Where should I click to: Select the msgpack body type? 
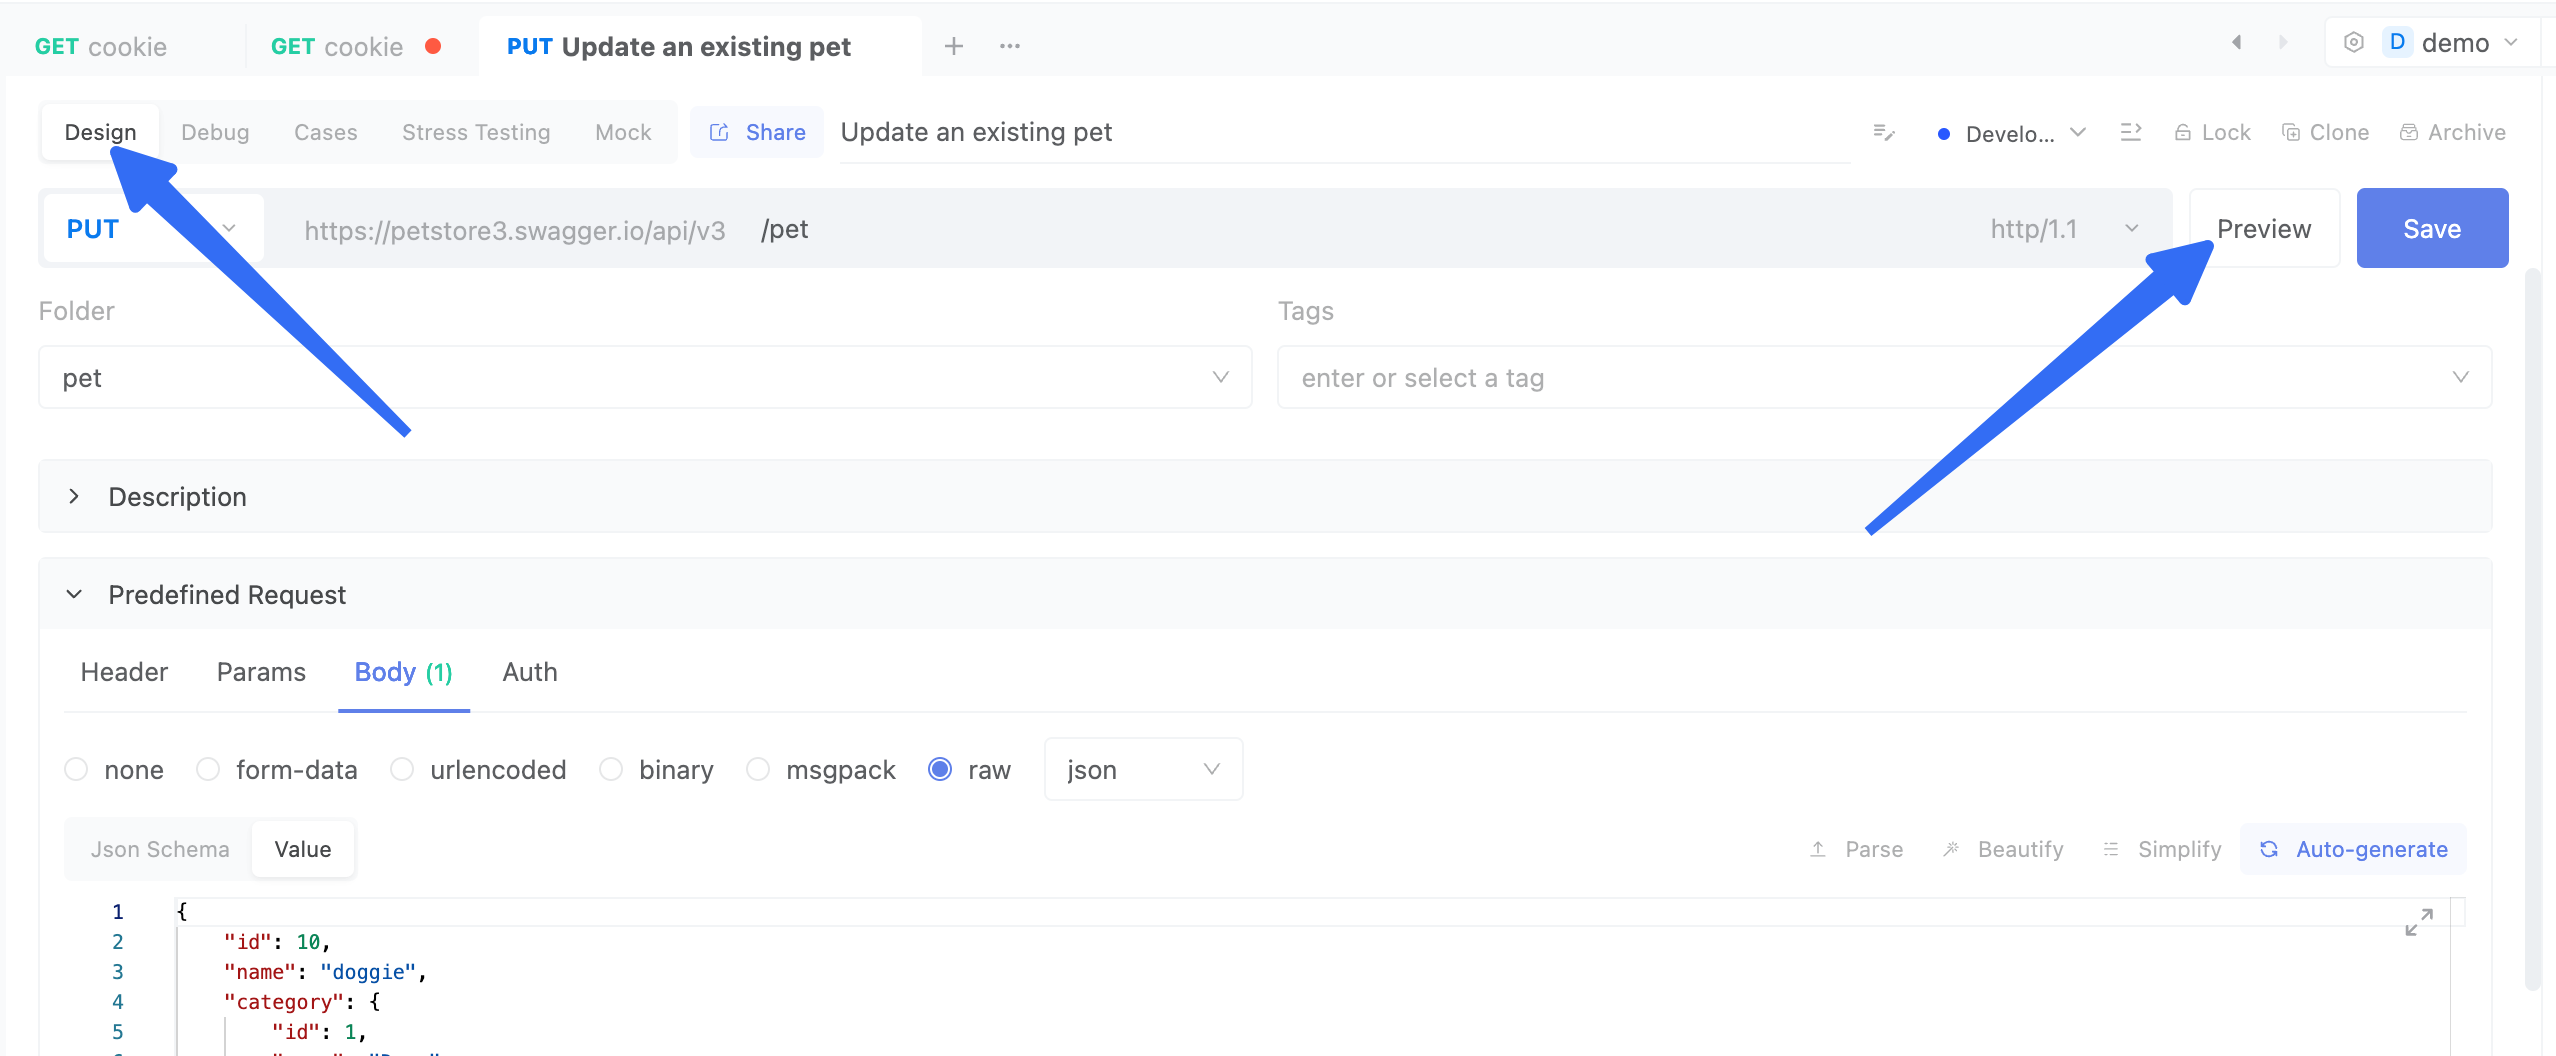[758, 769]
